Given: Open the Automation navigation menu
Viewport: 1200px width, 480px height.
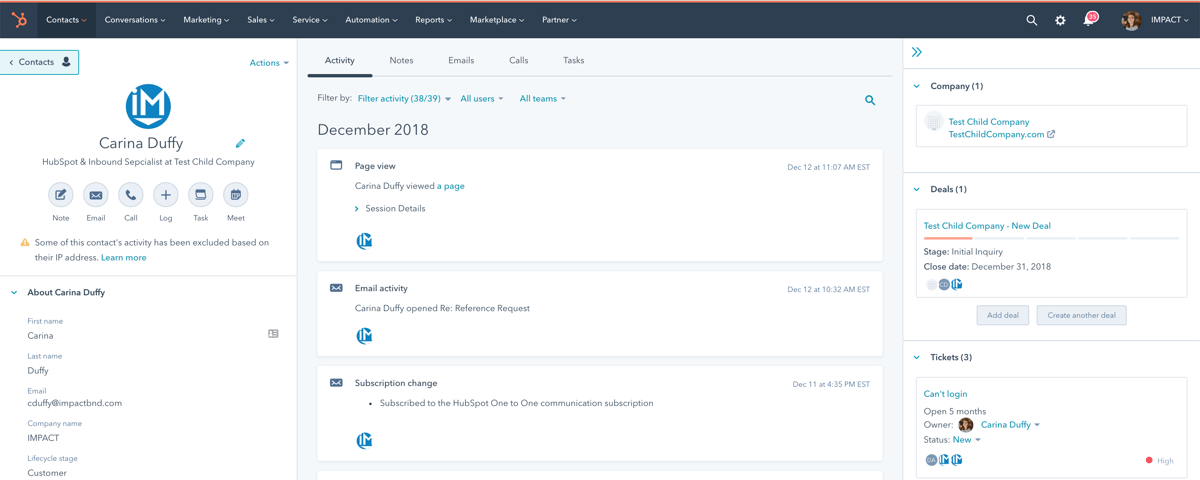Looking at the screenshot, I should pos(371,20).
